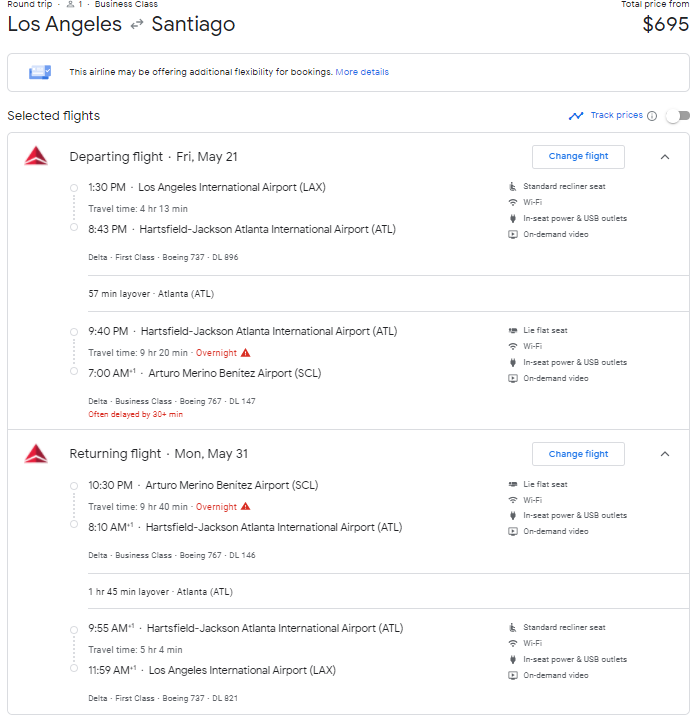Screen dimensions: 697x717
Task: Click the overnight warning icon on DL 146
Action: [x=245, y=507]
